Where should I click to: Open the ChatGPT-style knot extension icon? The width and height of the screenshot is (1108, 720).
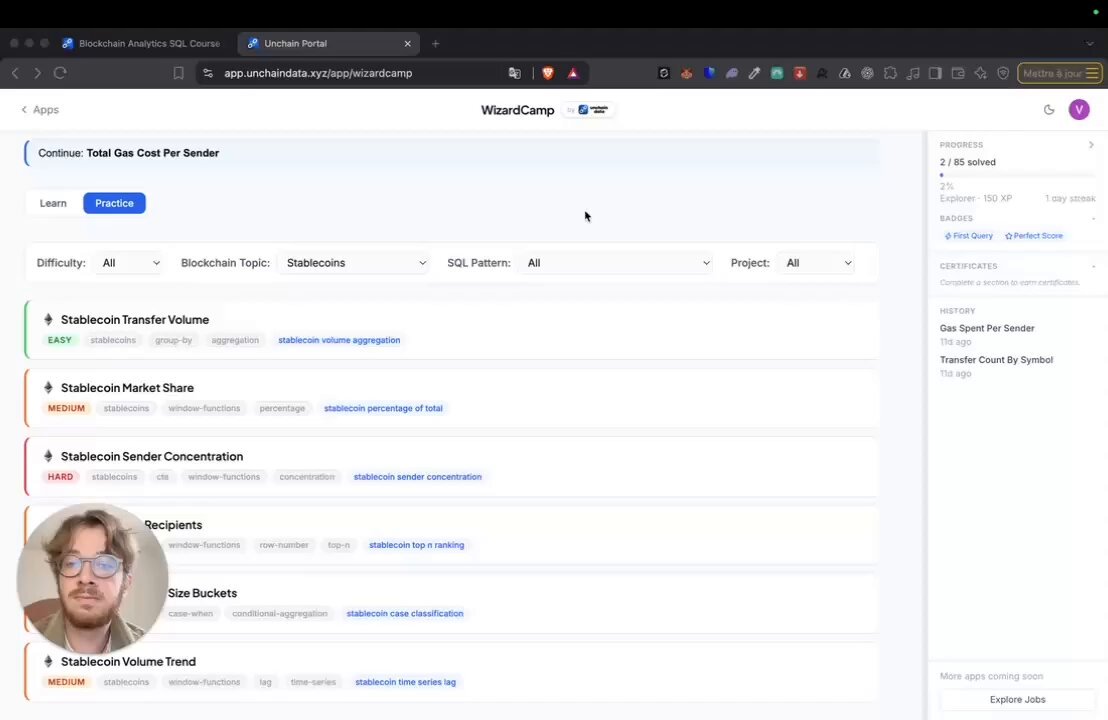[868, 73]
